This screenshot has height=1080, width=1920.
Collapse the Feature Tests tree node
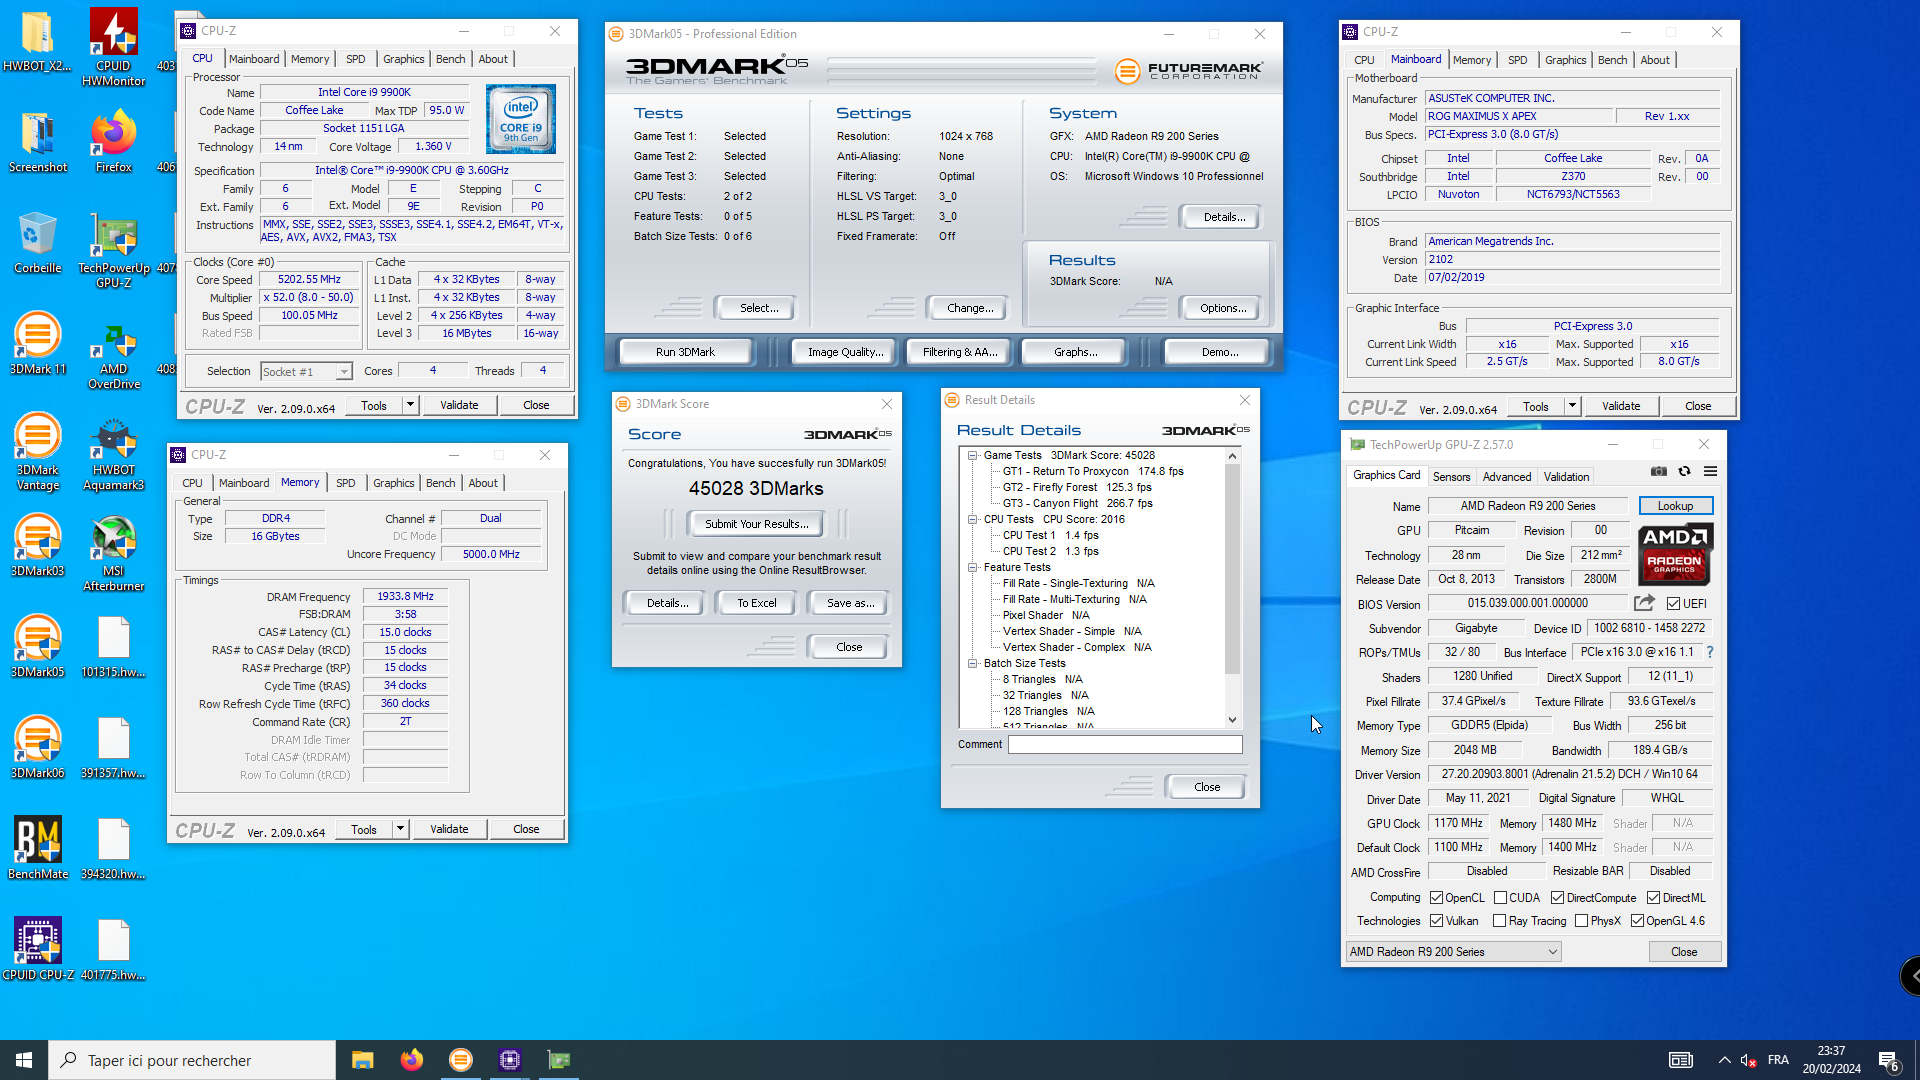click(x=972, y=567)
